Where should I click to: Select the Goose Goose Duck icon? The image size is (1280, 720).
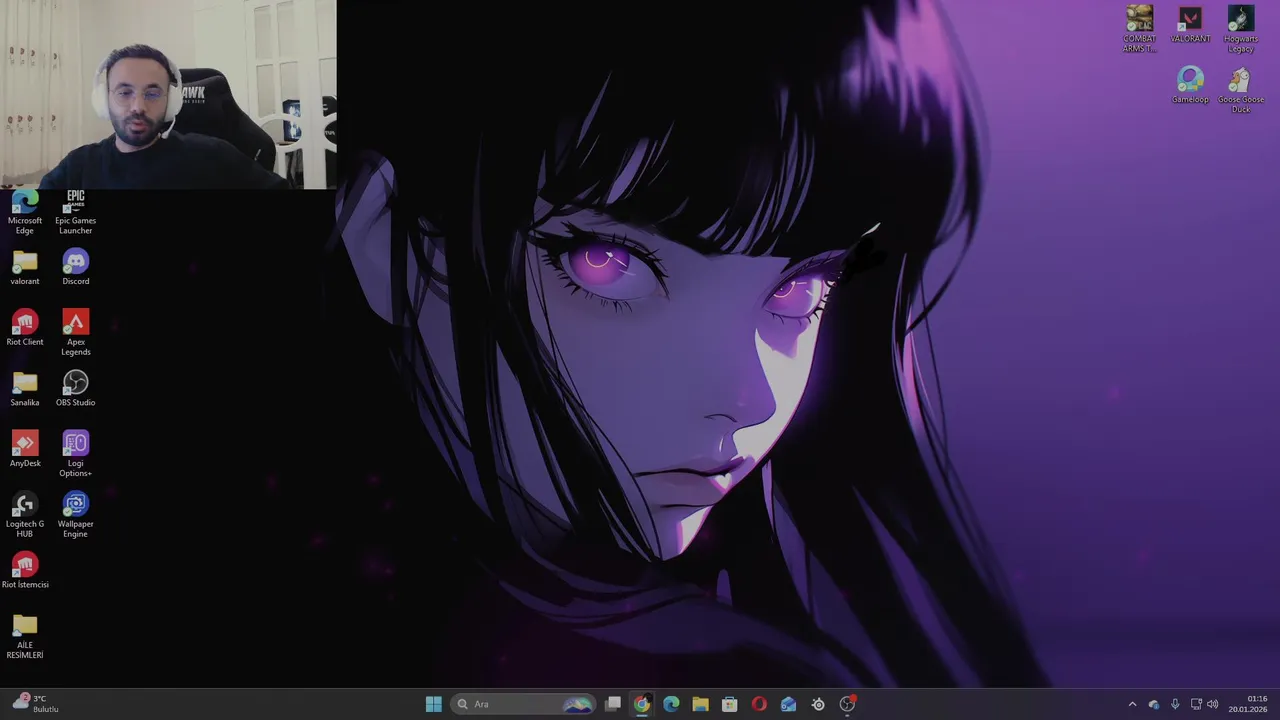point(1240,90)
